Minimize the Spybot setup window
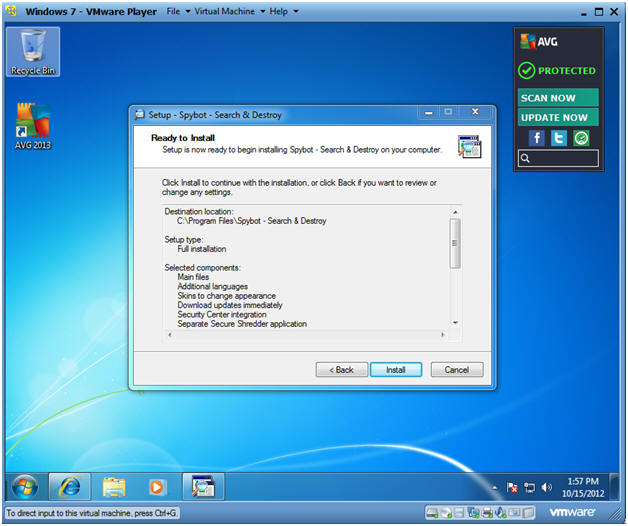 pyautogui.click(x=429, y=112)
